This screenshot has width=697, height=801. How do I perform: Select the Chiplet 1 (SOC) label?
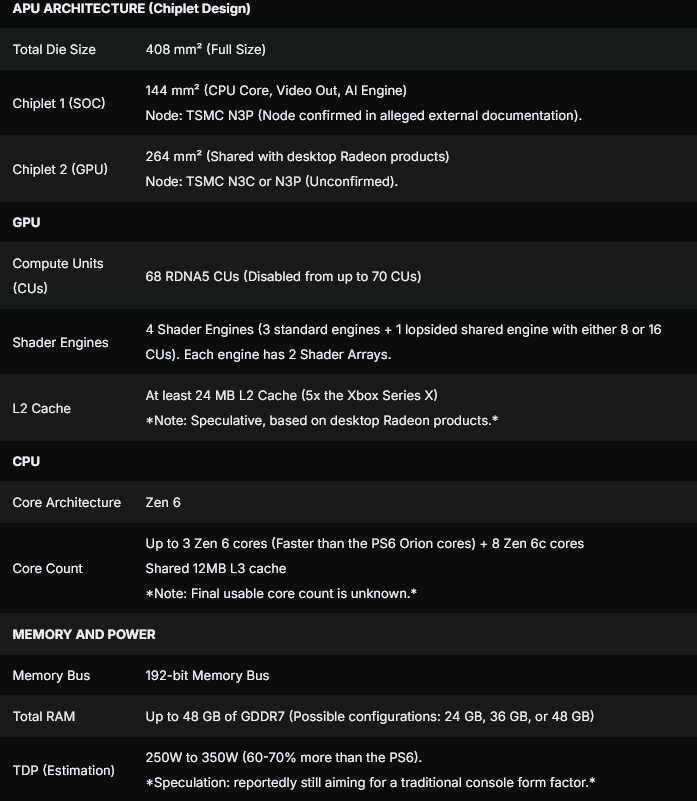[x=59, y=103]
